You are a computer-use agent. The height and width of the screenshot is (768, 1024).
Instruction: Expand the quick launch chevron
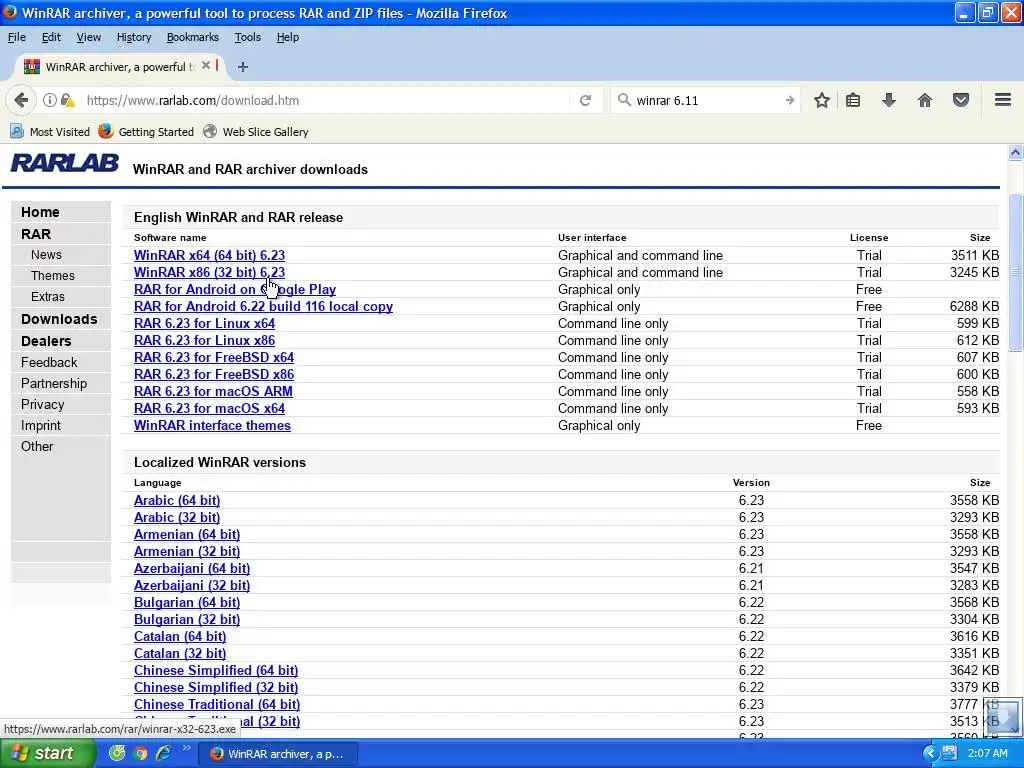(186, 748)
